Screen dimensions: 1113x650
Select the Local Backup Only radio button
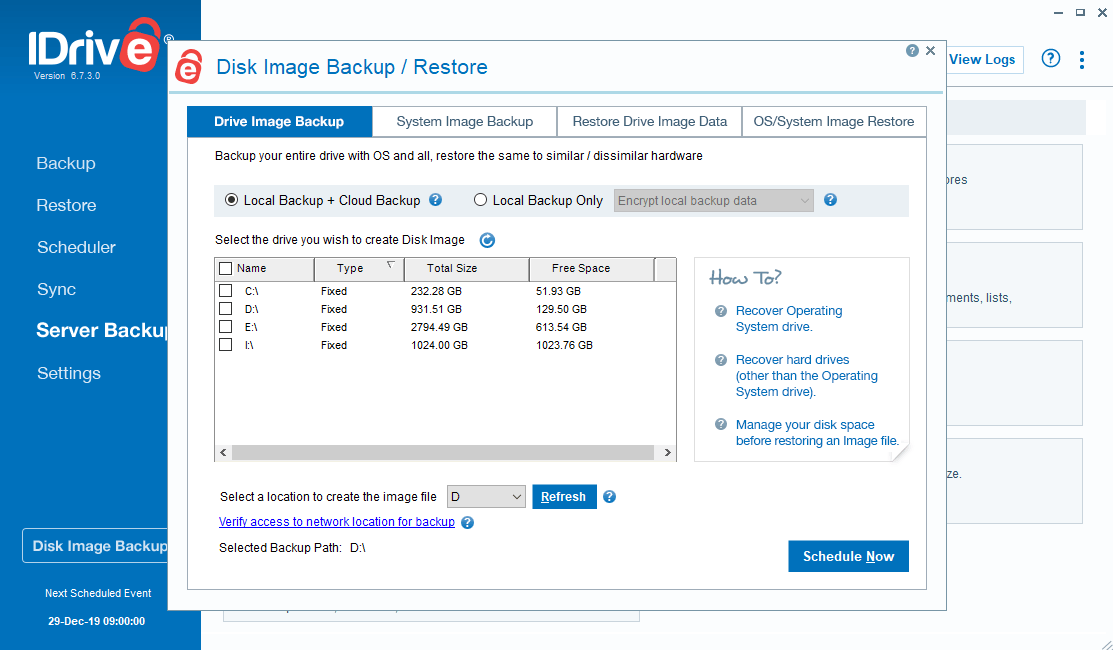[480, 200]
